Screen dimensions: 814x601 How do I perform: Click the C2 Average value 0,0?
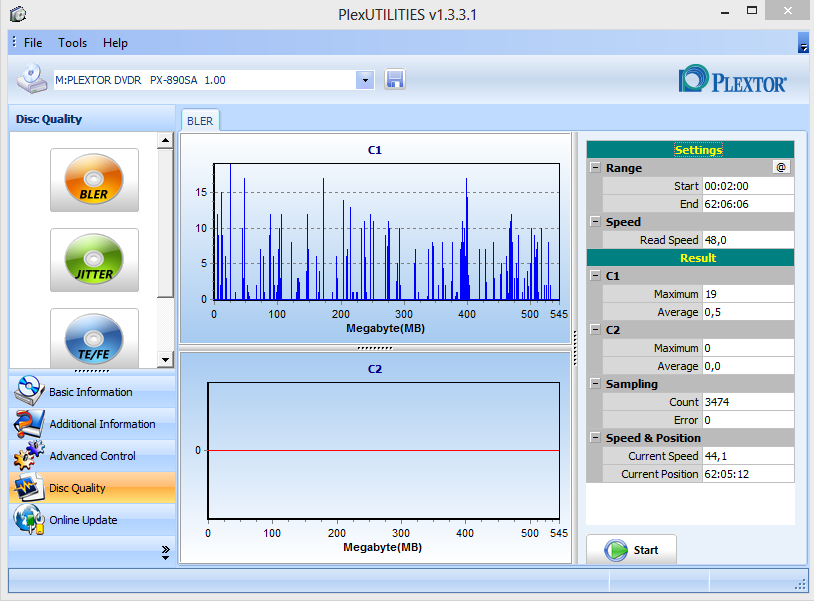click(x=749, y=366)
